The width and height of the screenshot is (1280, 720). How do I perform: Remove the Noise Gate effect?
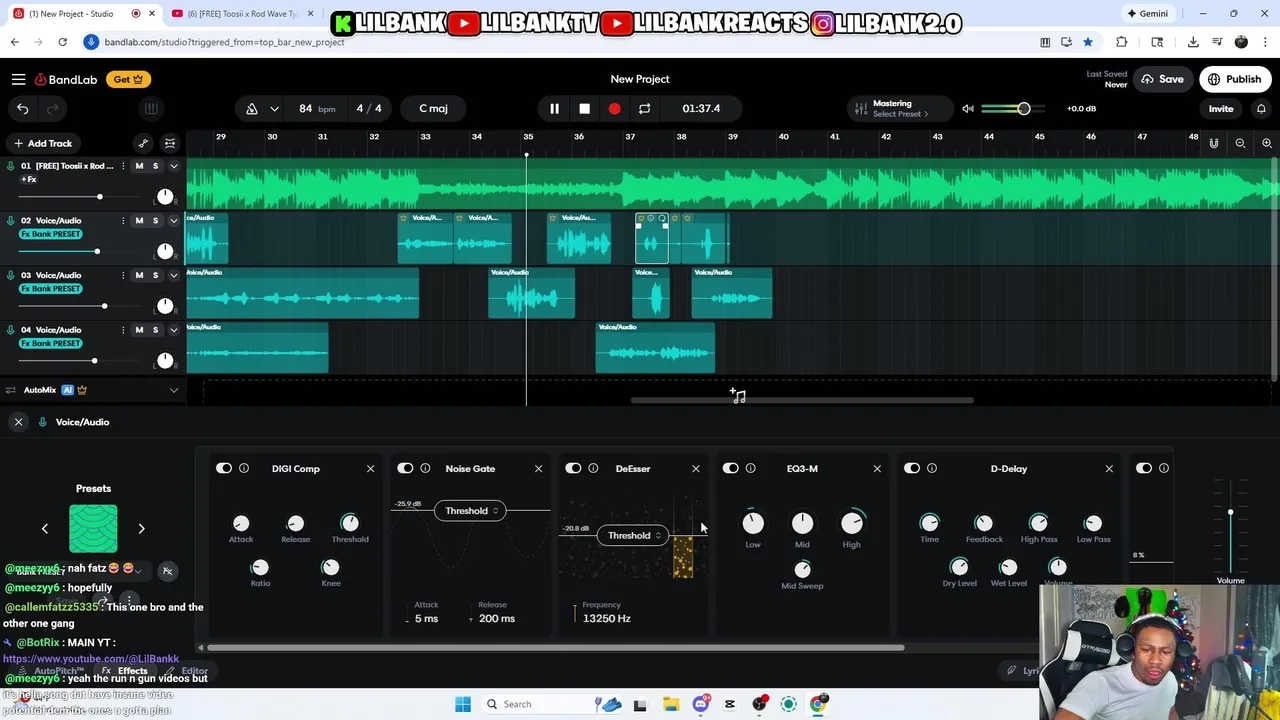coord(538,468)
